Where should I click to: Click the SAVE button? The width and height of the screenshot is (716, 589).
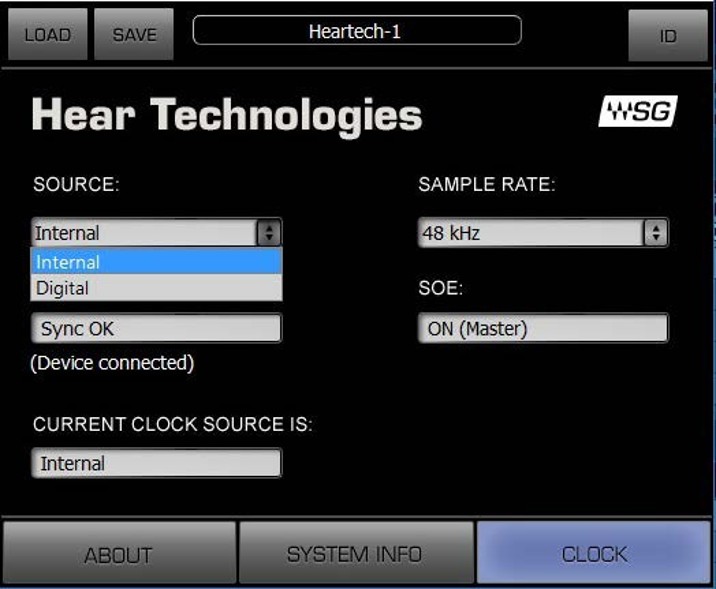134,34
